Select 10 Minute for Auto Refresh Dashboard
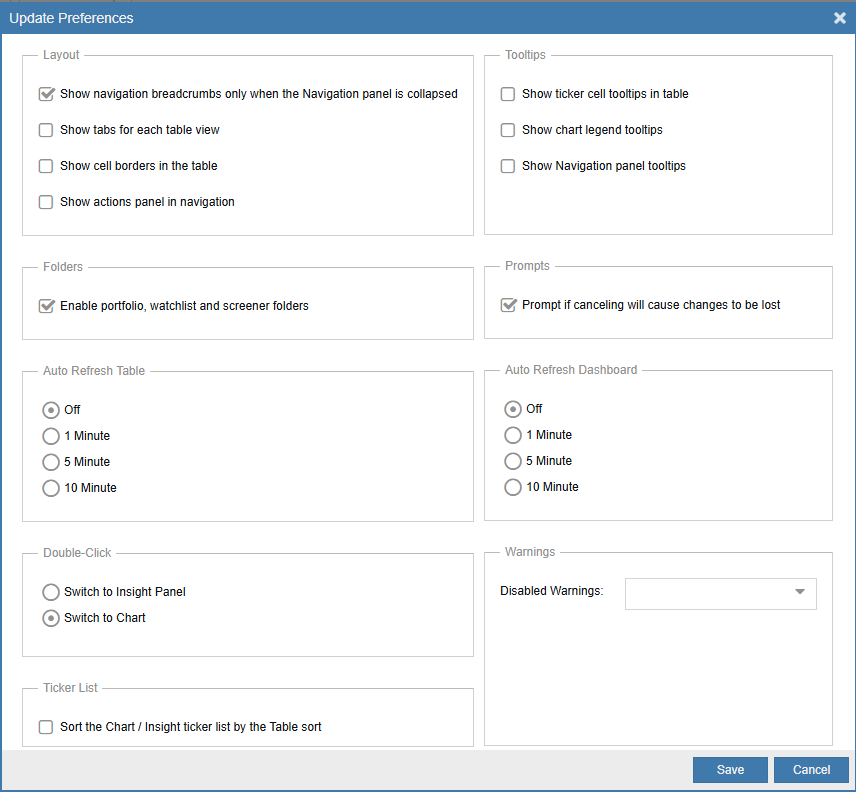This screenshot has width=856, height=792. pos(513,487)
